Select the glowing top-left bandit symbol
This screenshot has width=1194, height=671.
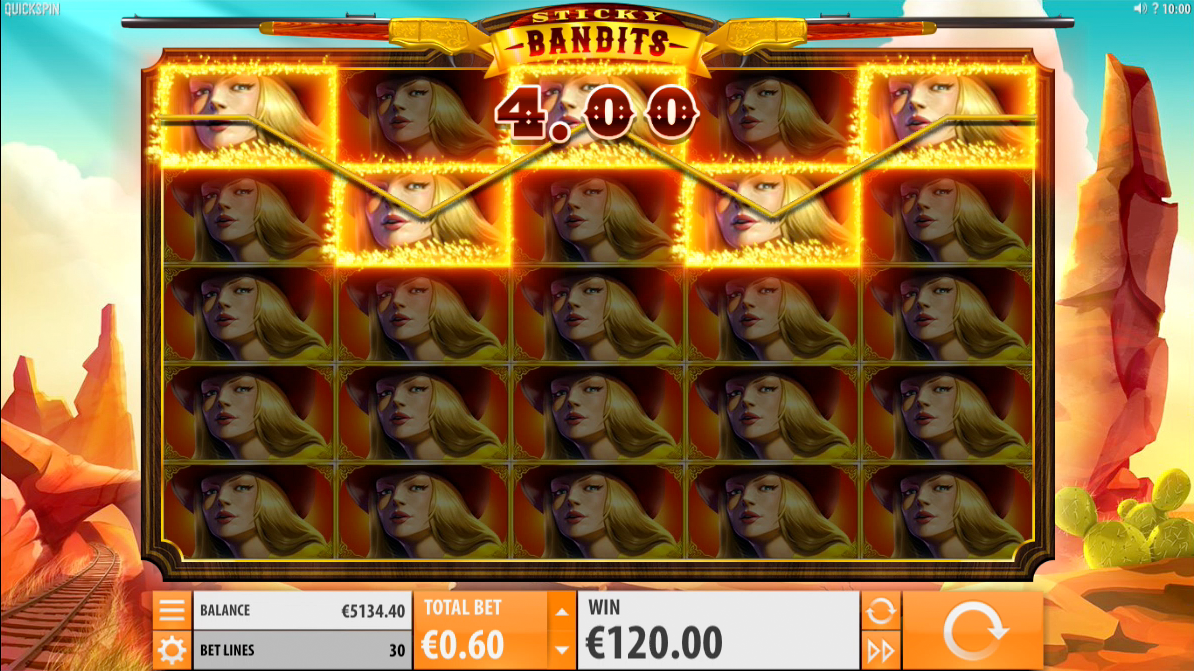248,116
